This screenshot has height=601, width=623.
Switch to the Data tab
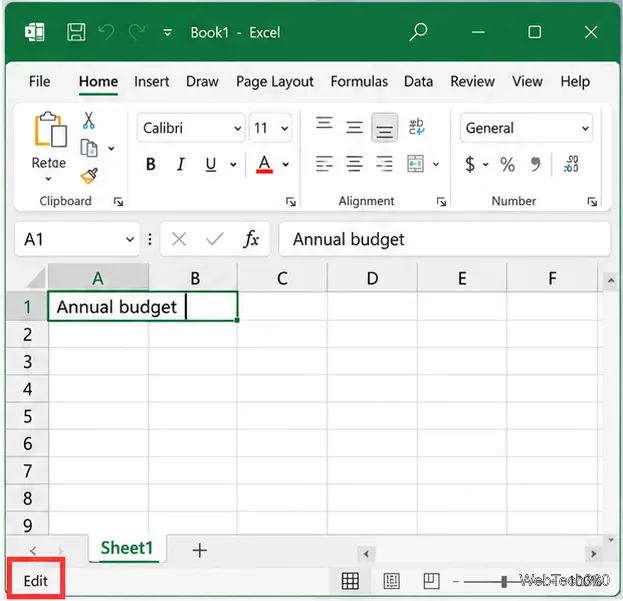[418, 81]
